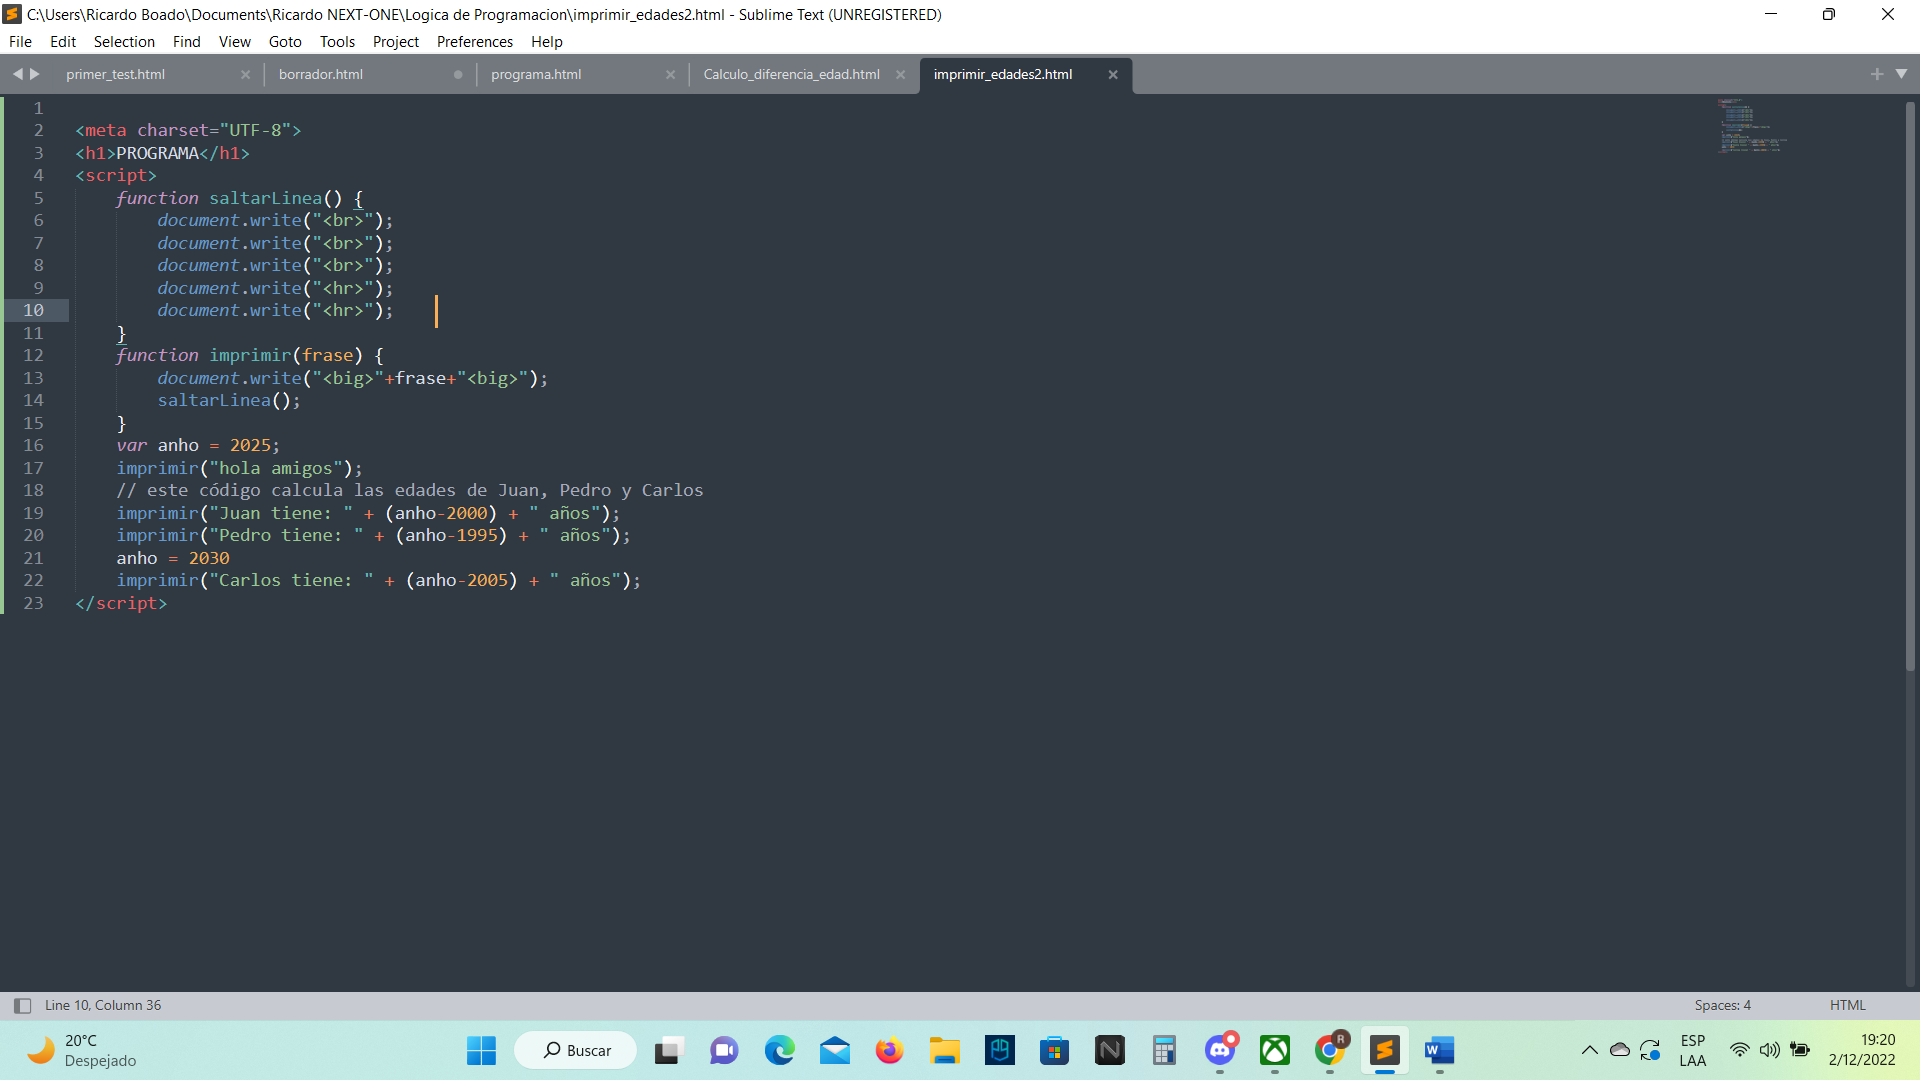
Task: Launch Firefox from the taskbar
Action: (889, 1050)
